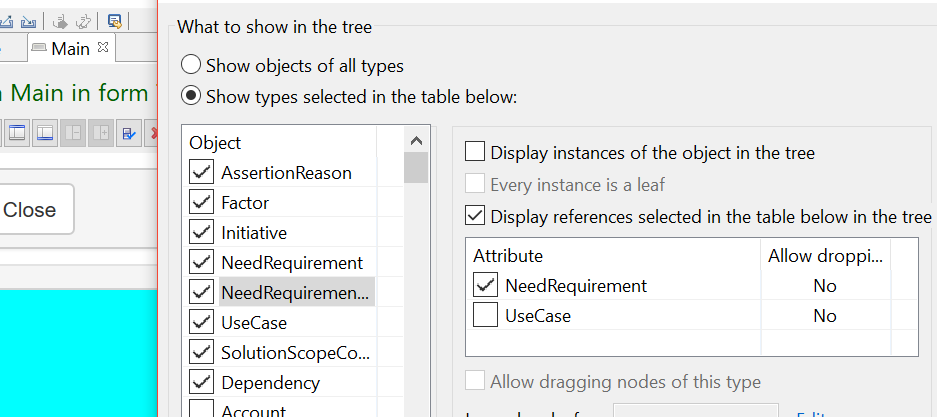Click the blue chat window icon in the top toolbar
Viewport: 937px width, 417px height.
(115, 22)
